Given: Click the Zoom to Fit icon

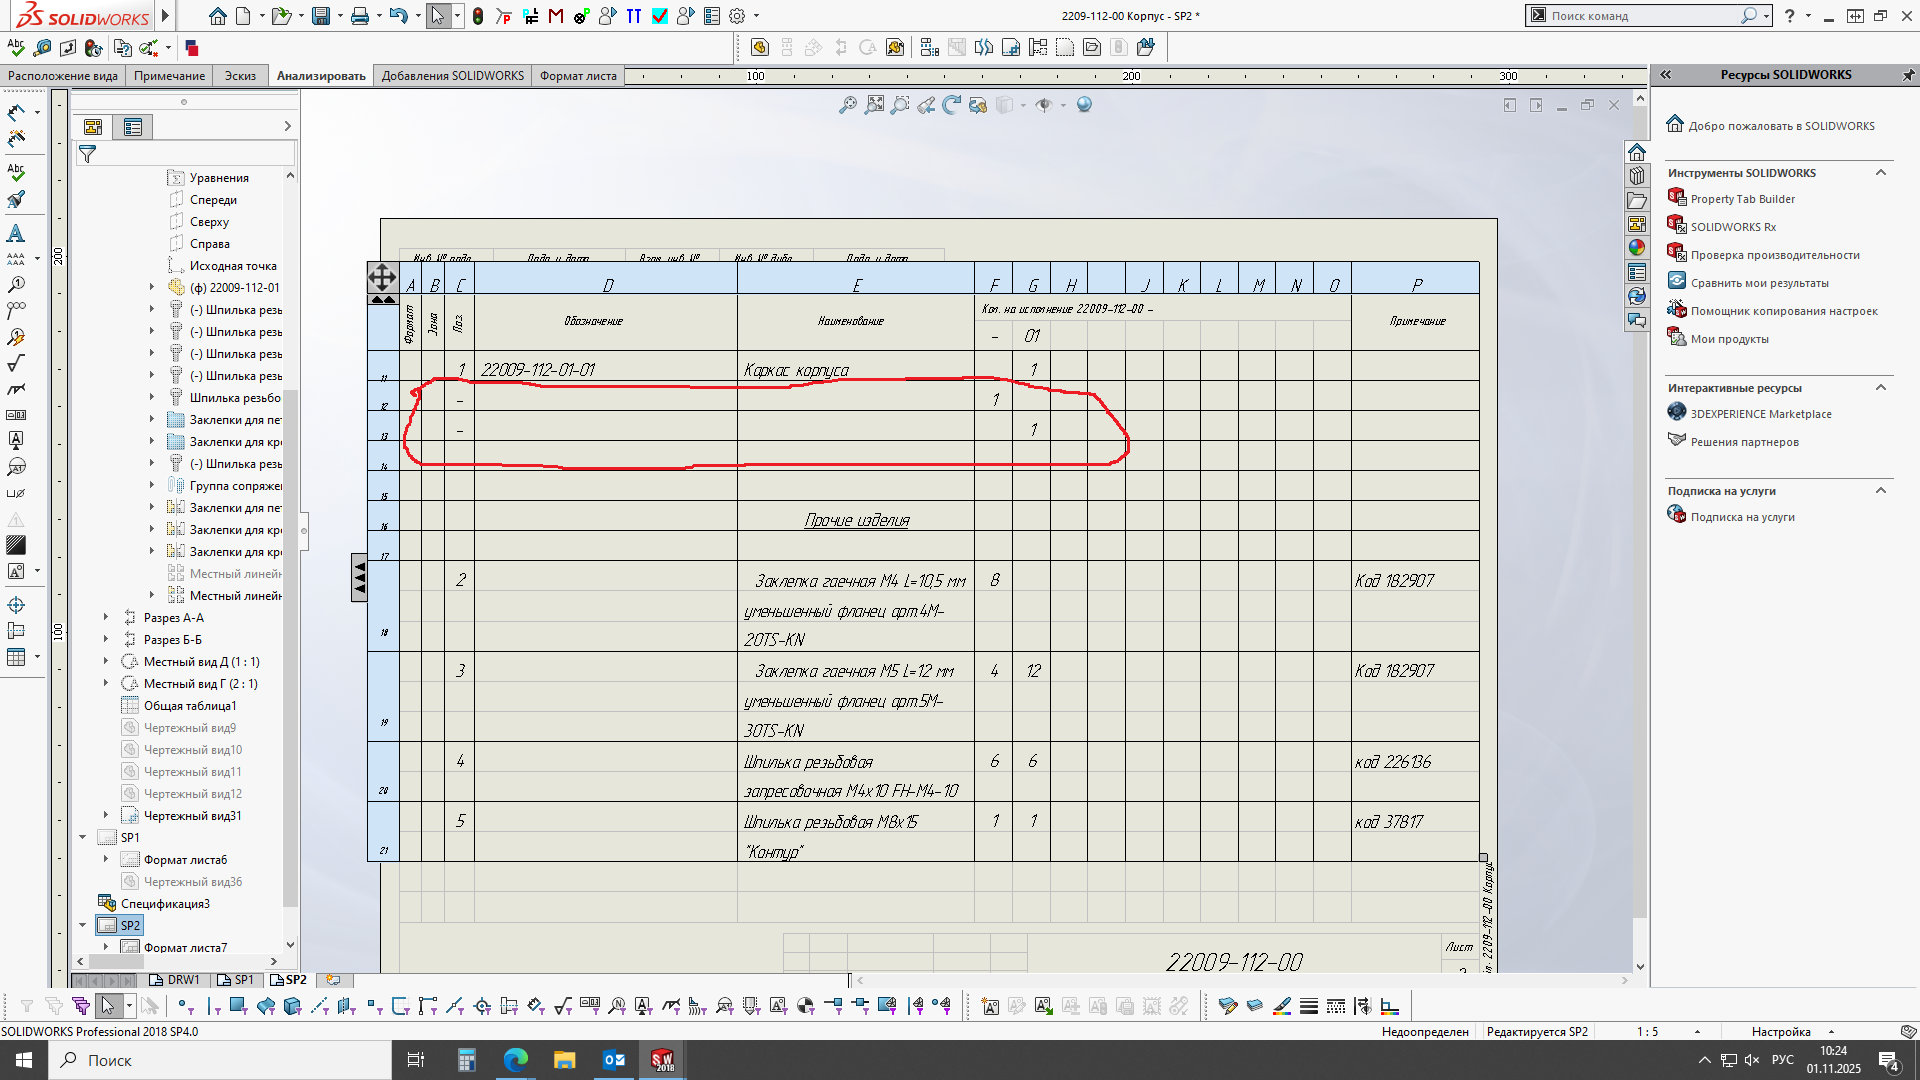Looking at the screenshot, I should 848,105.
